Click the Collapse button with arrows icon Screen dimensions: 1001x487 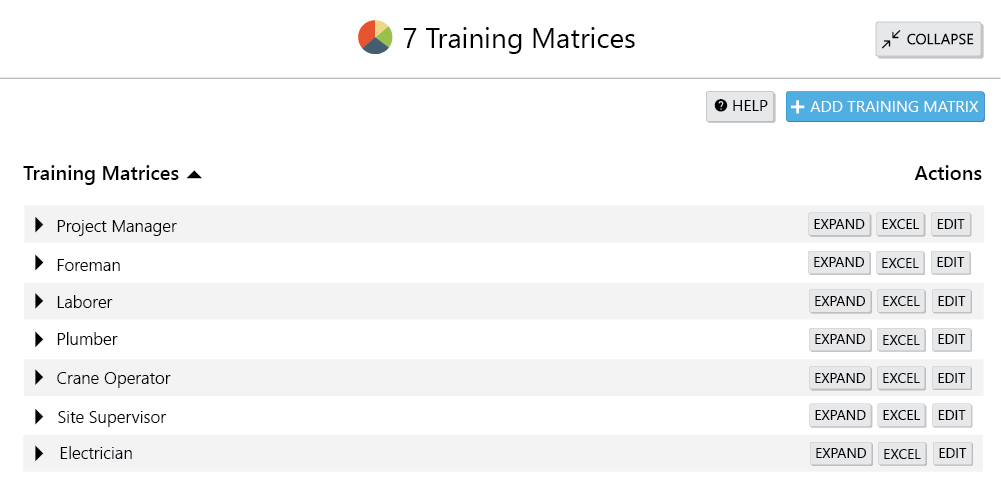[928, 40]
